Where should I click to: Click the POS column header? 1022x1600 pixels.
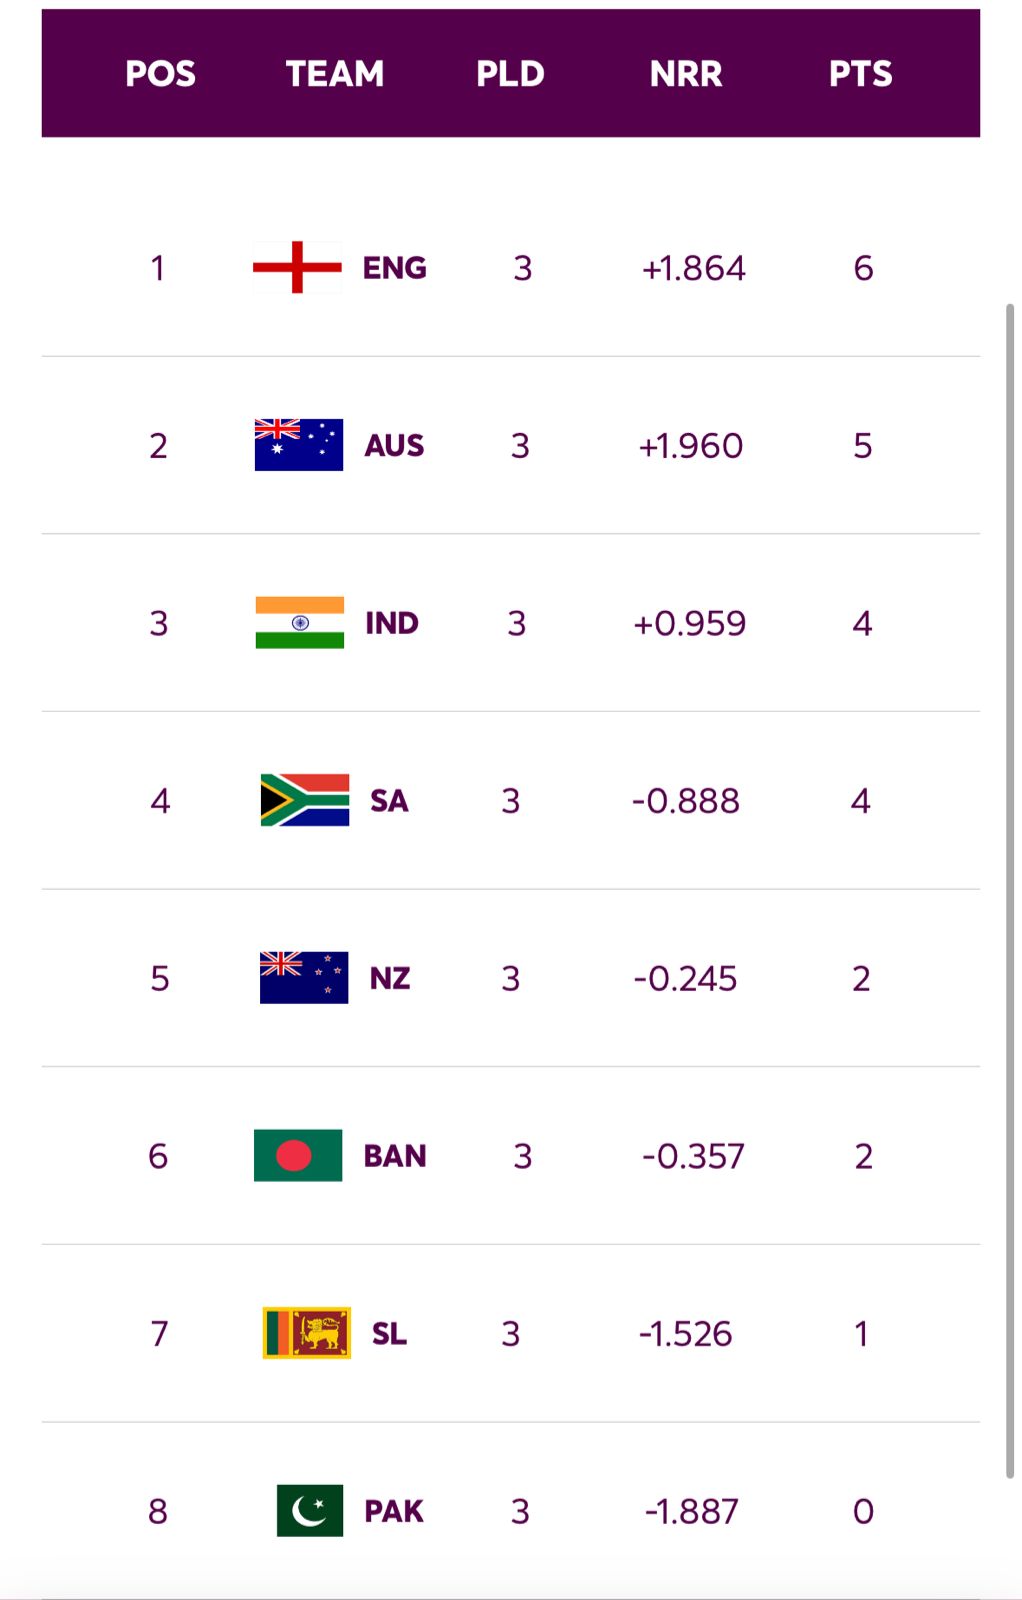[x=160, y=74]
